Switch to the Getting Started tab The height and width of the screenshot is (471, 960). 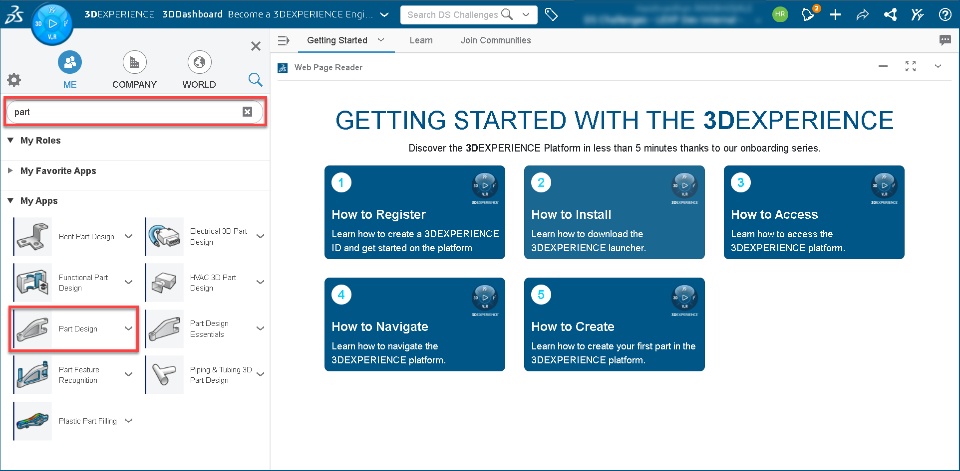click(337, 40)
